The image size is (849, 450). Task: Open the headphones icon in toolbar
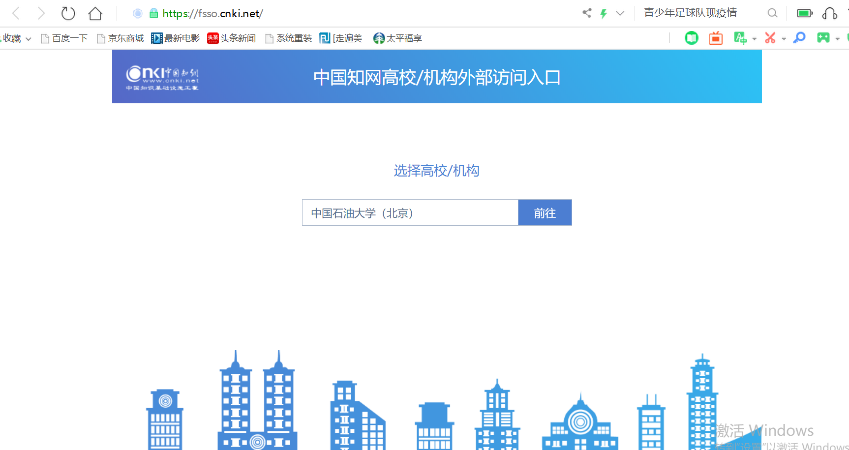pyautogui.click(x=829, y=13)
